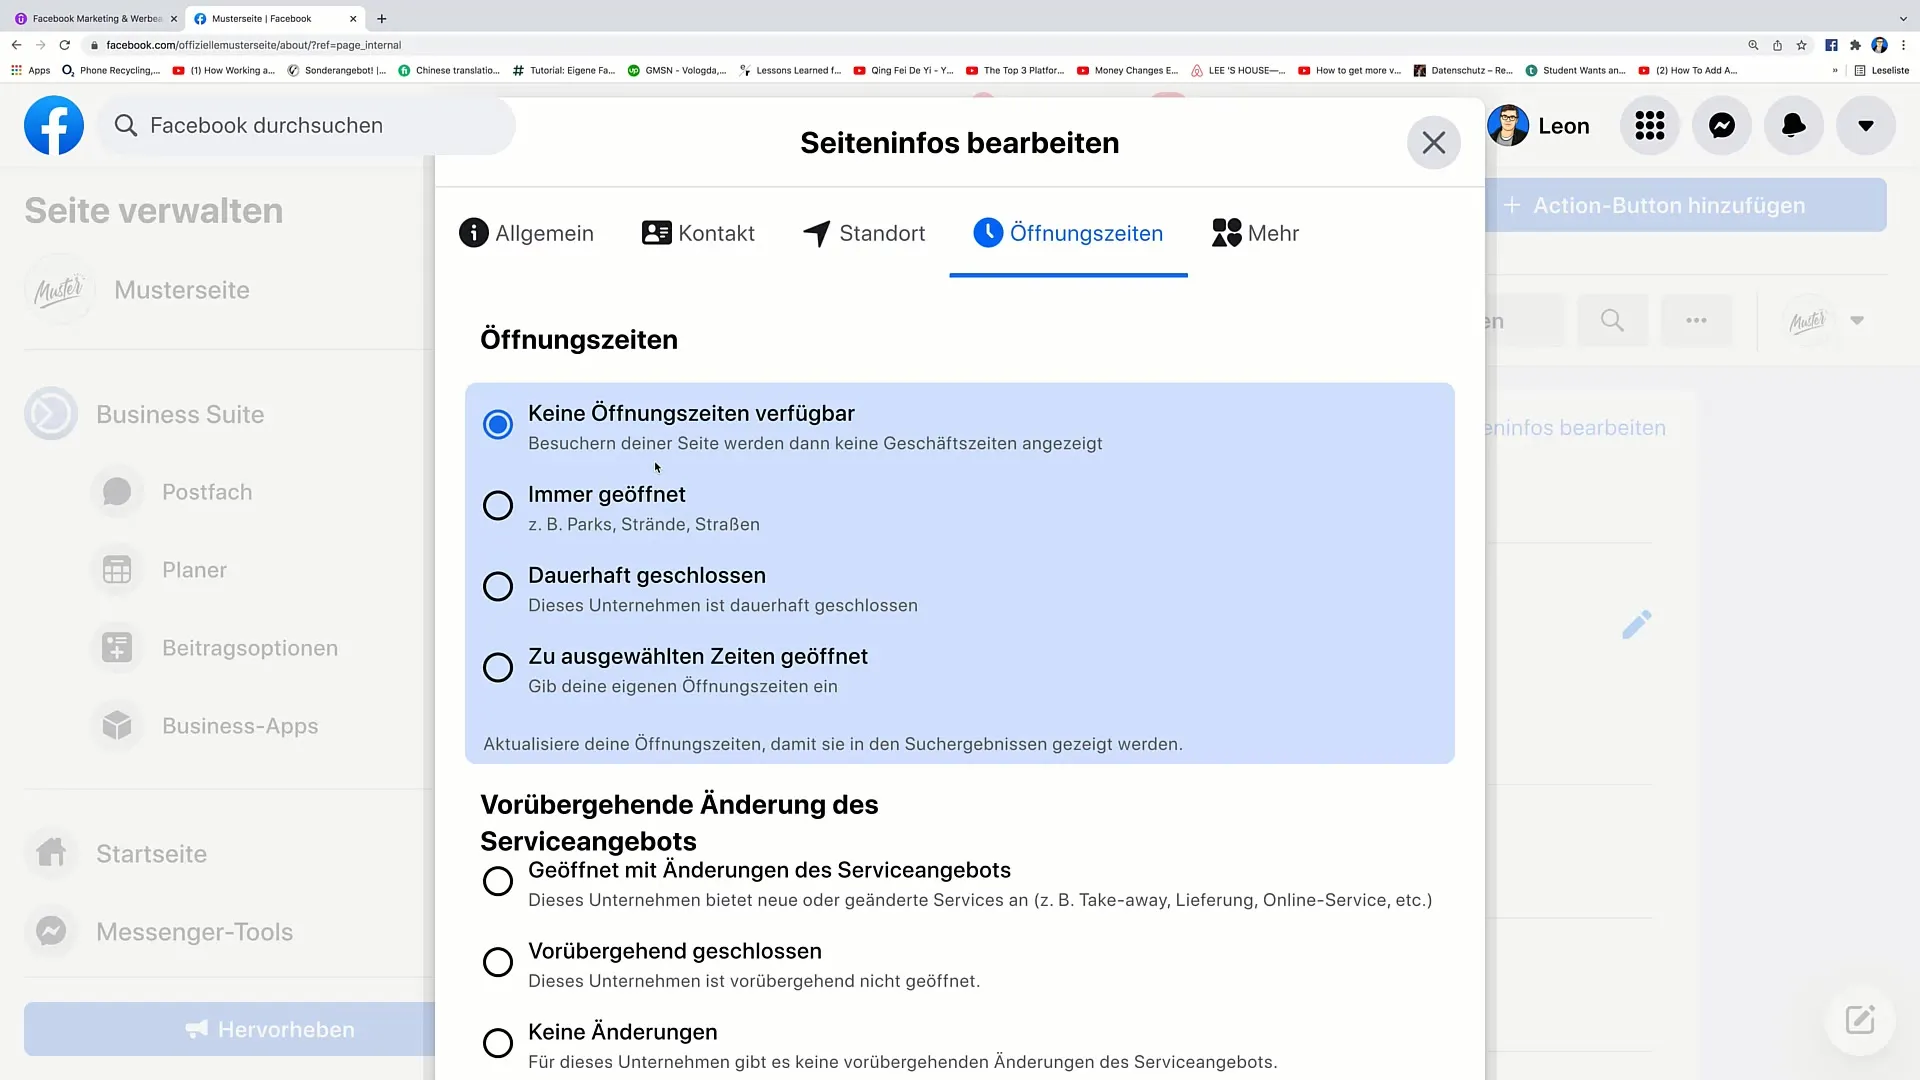Open Beitragsoptionen panel
This screenshot has width=1920, height=1080.
(249, 647)
